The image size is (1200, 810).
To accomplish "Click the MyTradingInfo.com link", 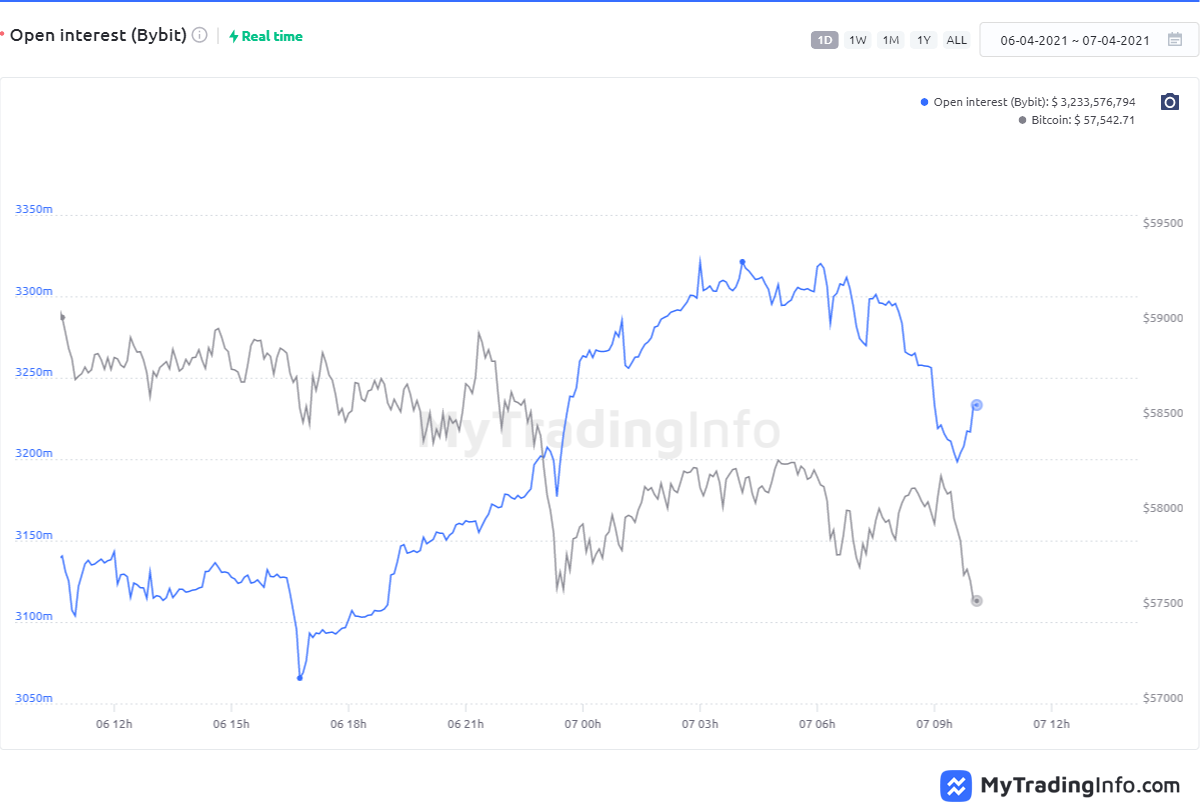I will 1080,785.
